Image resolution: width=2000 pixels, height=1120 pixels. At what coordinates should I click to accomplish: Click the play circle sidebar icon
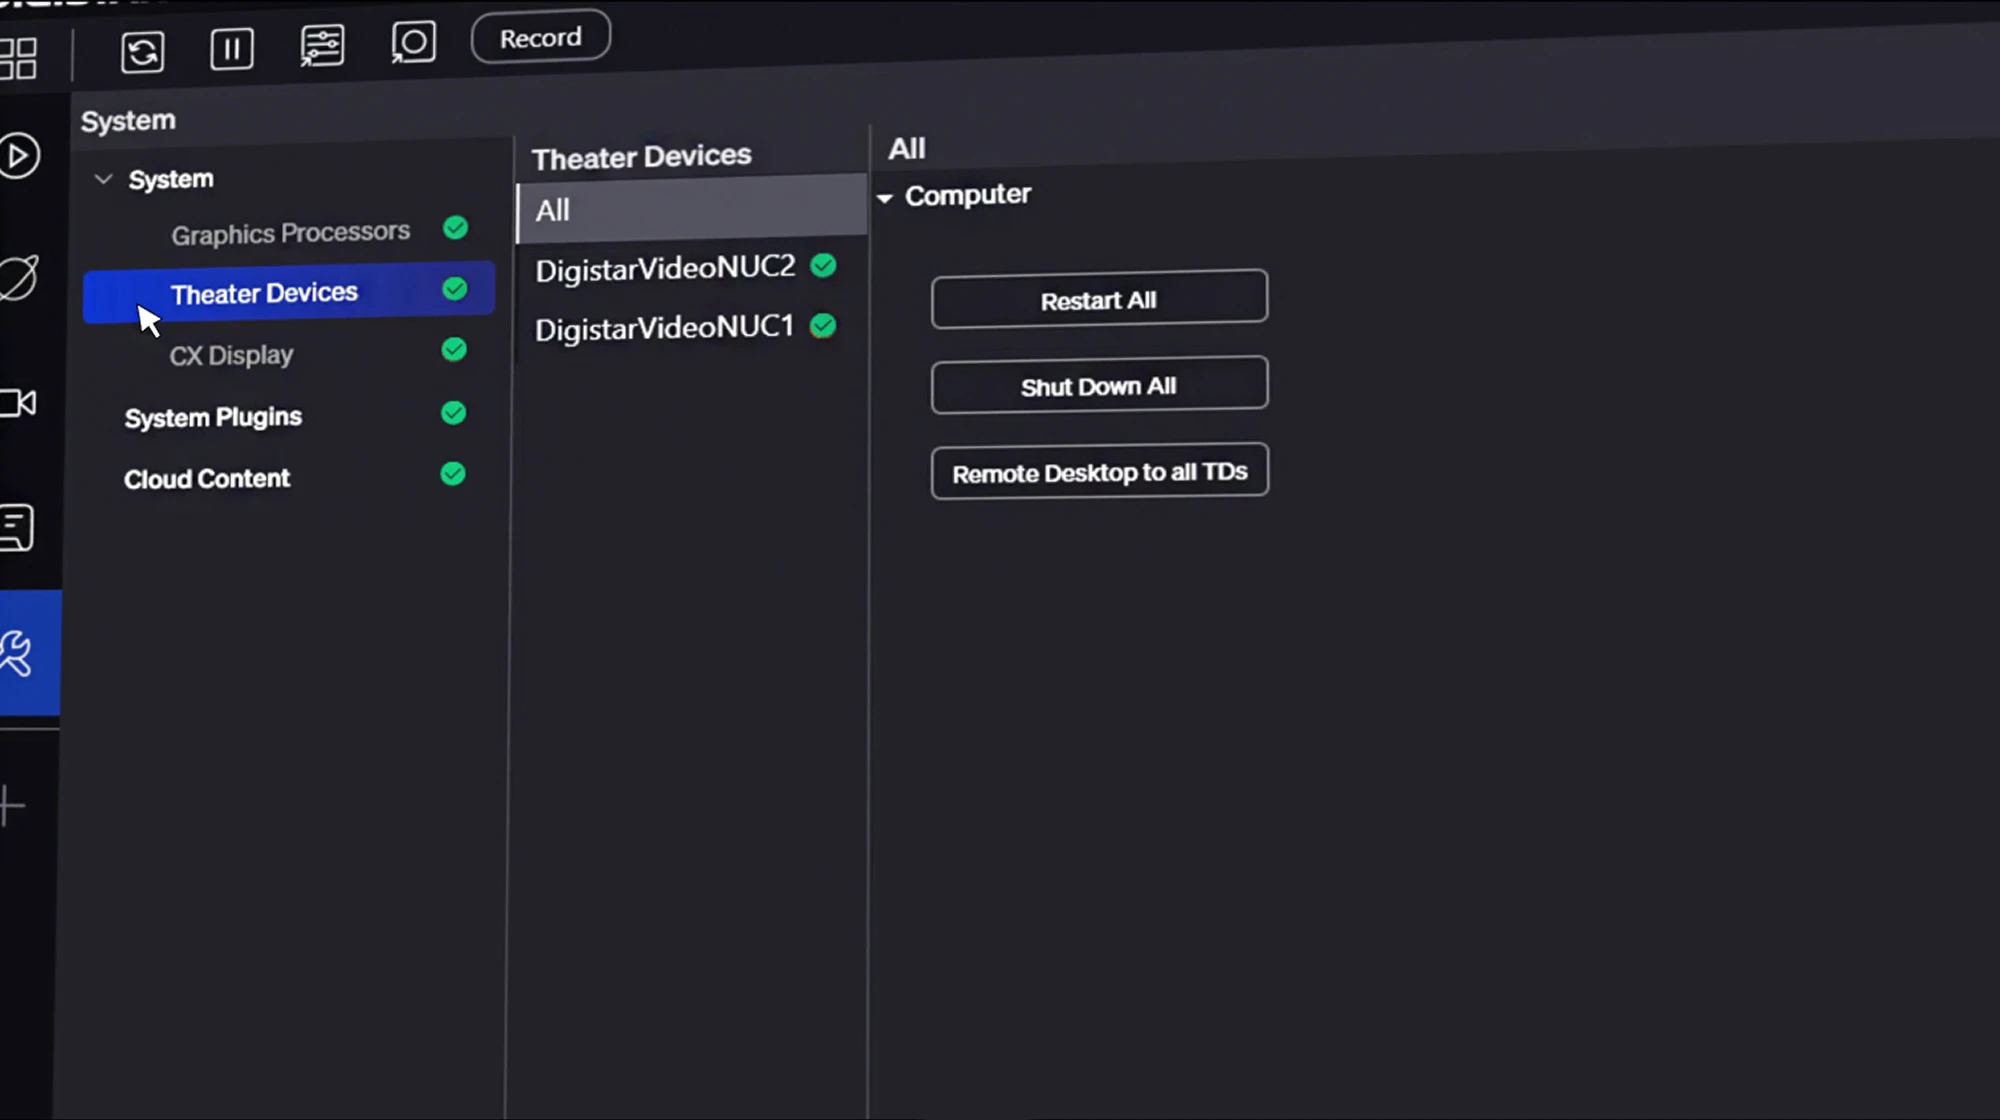19,156
